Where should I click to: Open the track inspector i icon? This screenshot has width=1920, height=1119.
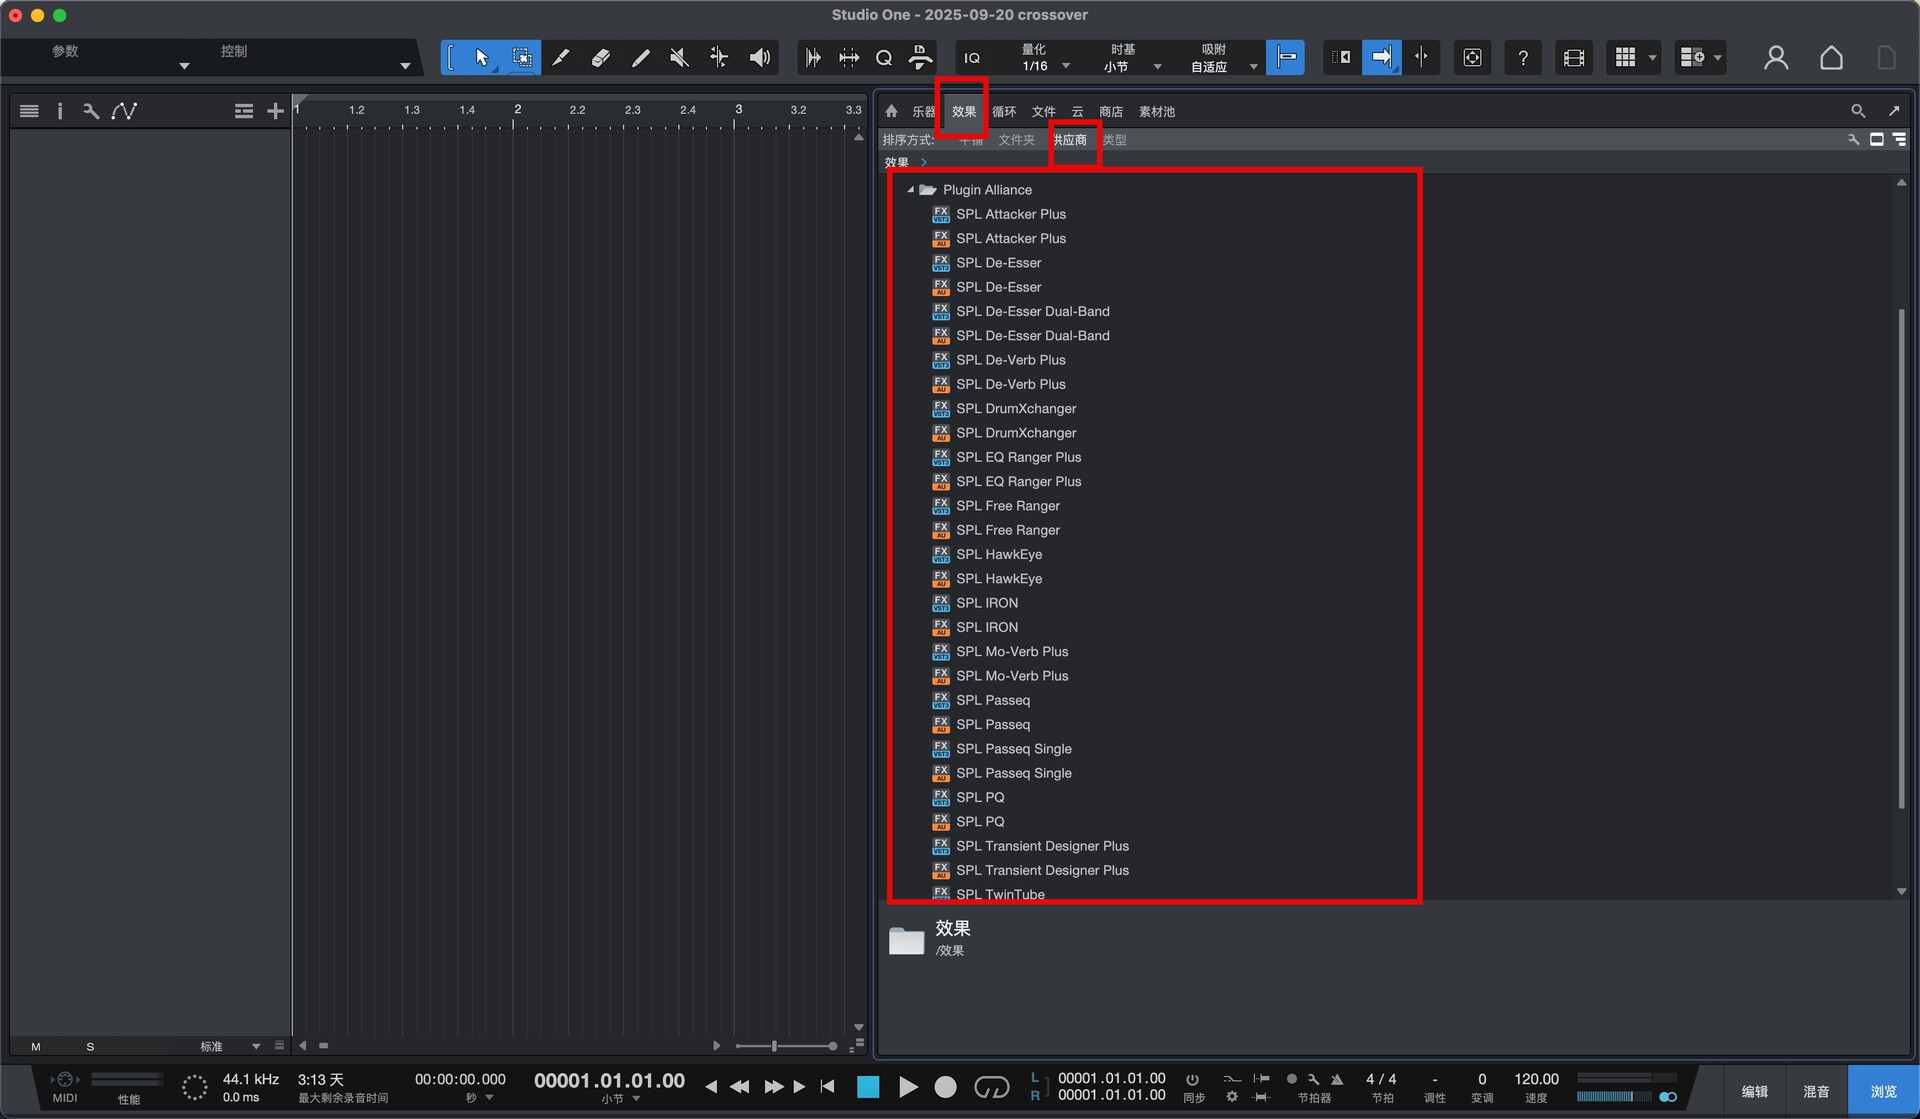60,111
